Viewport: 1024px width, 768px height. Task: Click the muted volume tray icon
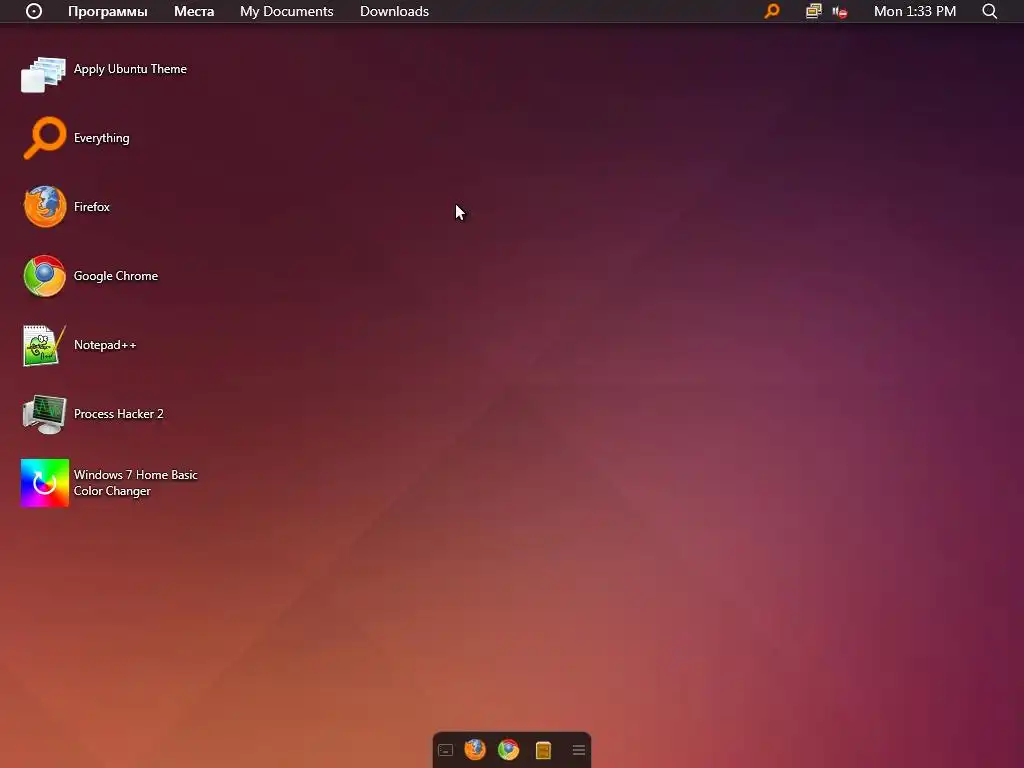coord(840,12)
